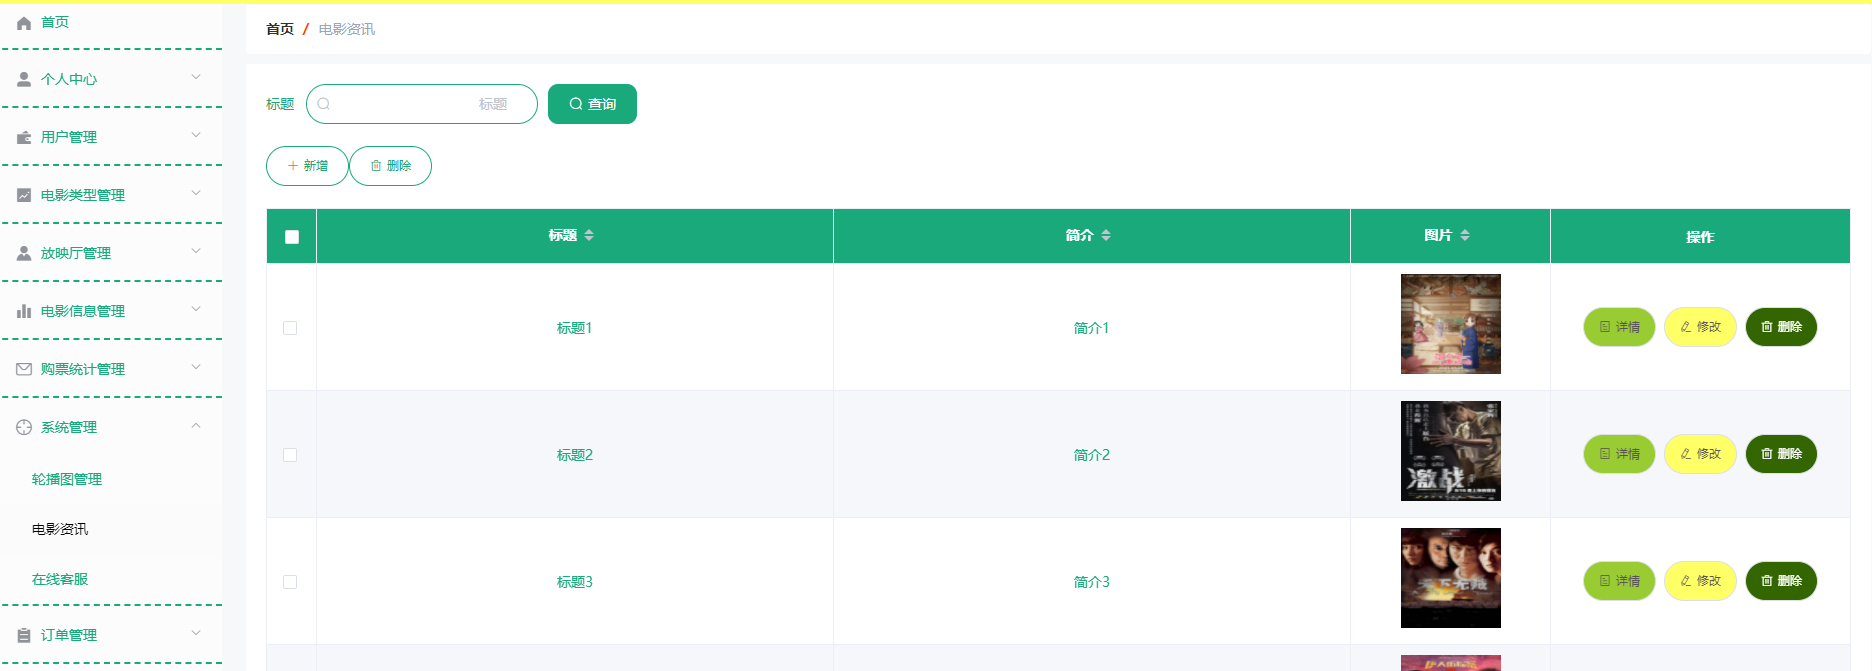The image size is (1872, 671).
Task: Select the 个人中心 user icon
Action: tap(22, 78)
